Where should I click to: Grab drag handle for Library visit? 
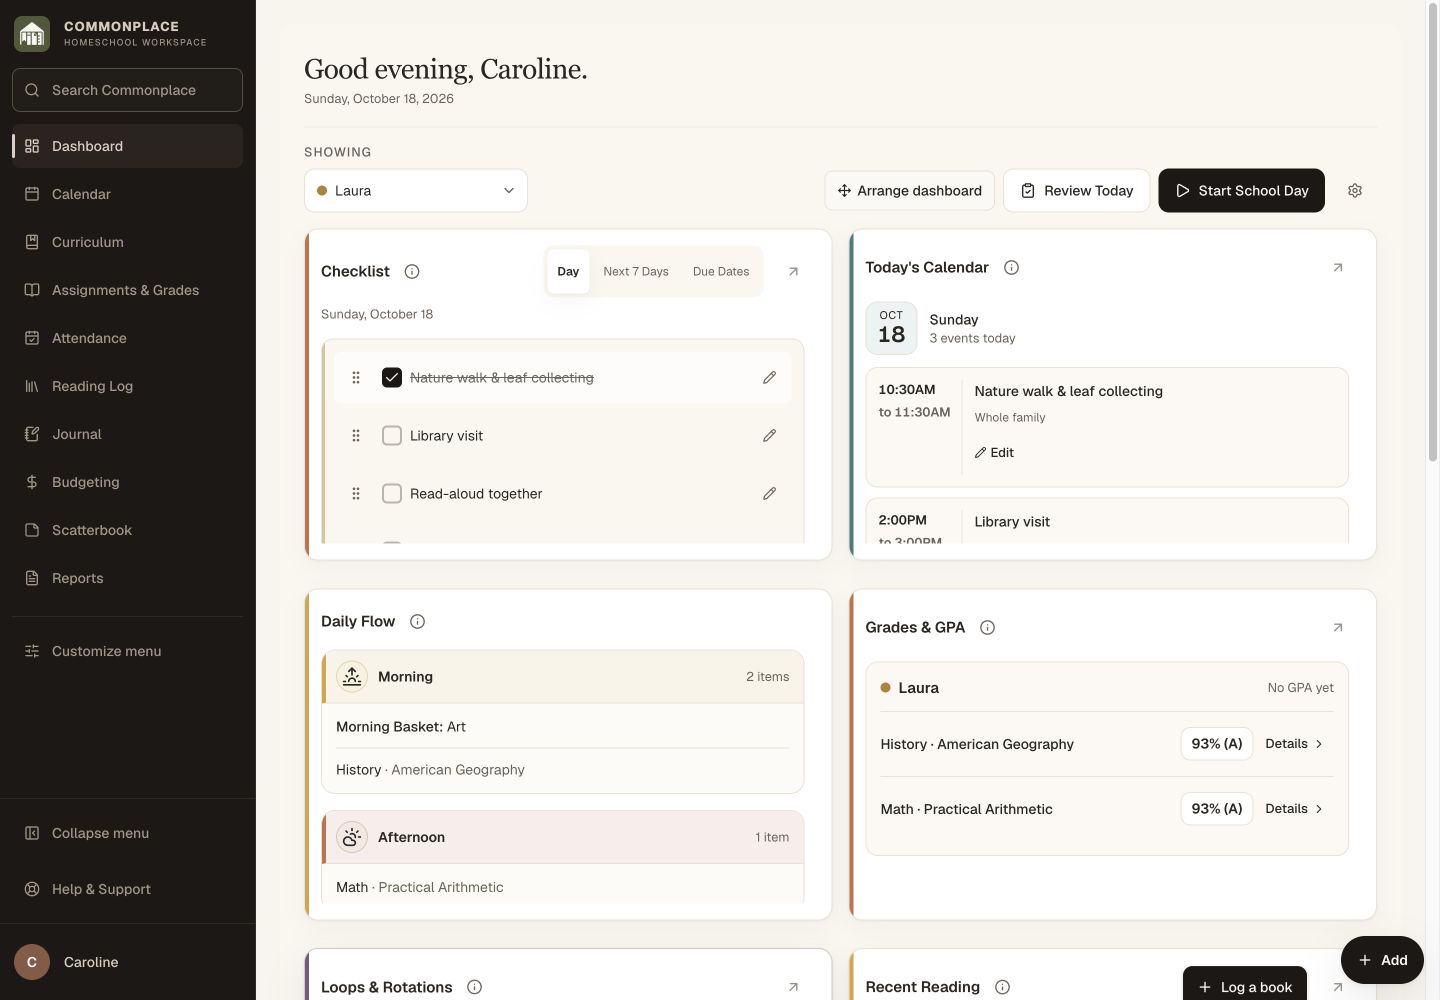point(356,435)
